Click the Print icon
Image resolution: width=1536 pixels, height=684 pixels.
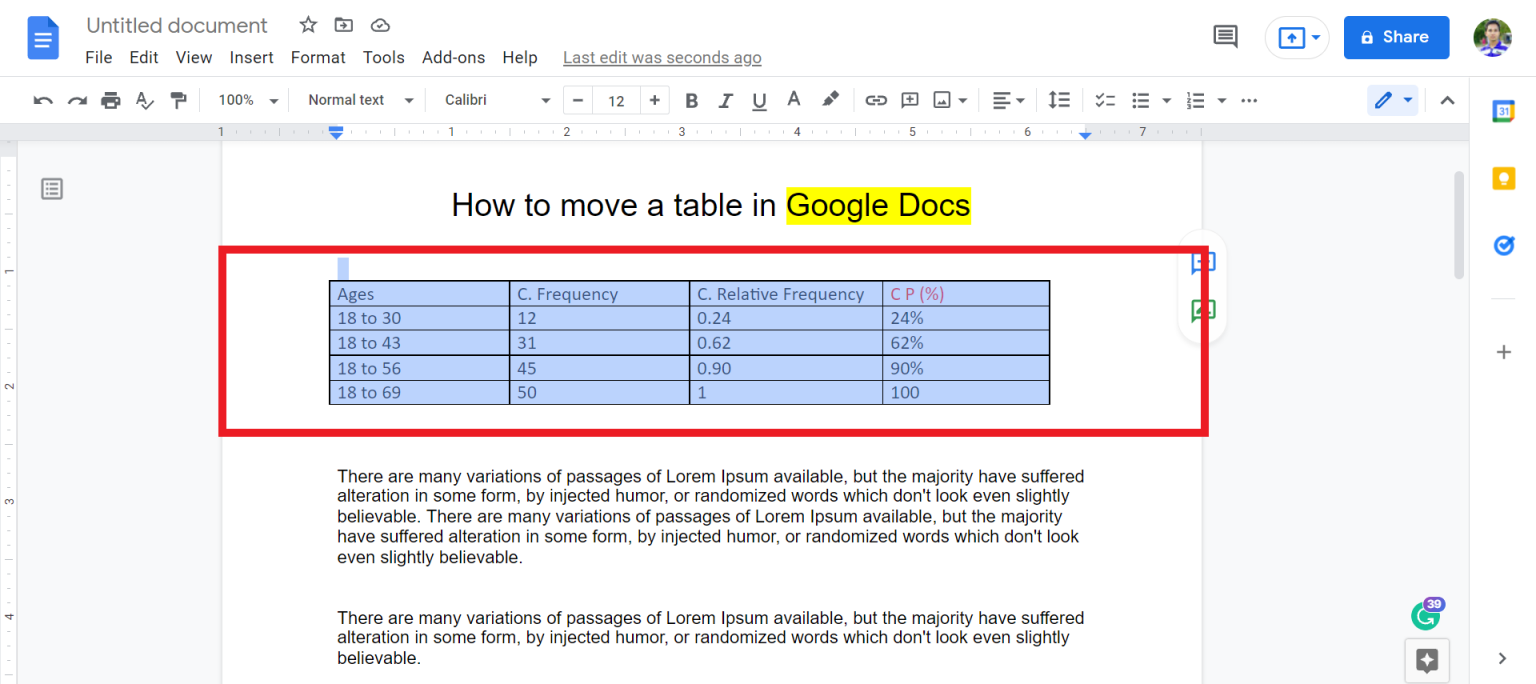tap(111, 100)
